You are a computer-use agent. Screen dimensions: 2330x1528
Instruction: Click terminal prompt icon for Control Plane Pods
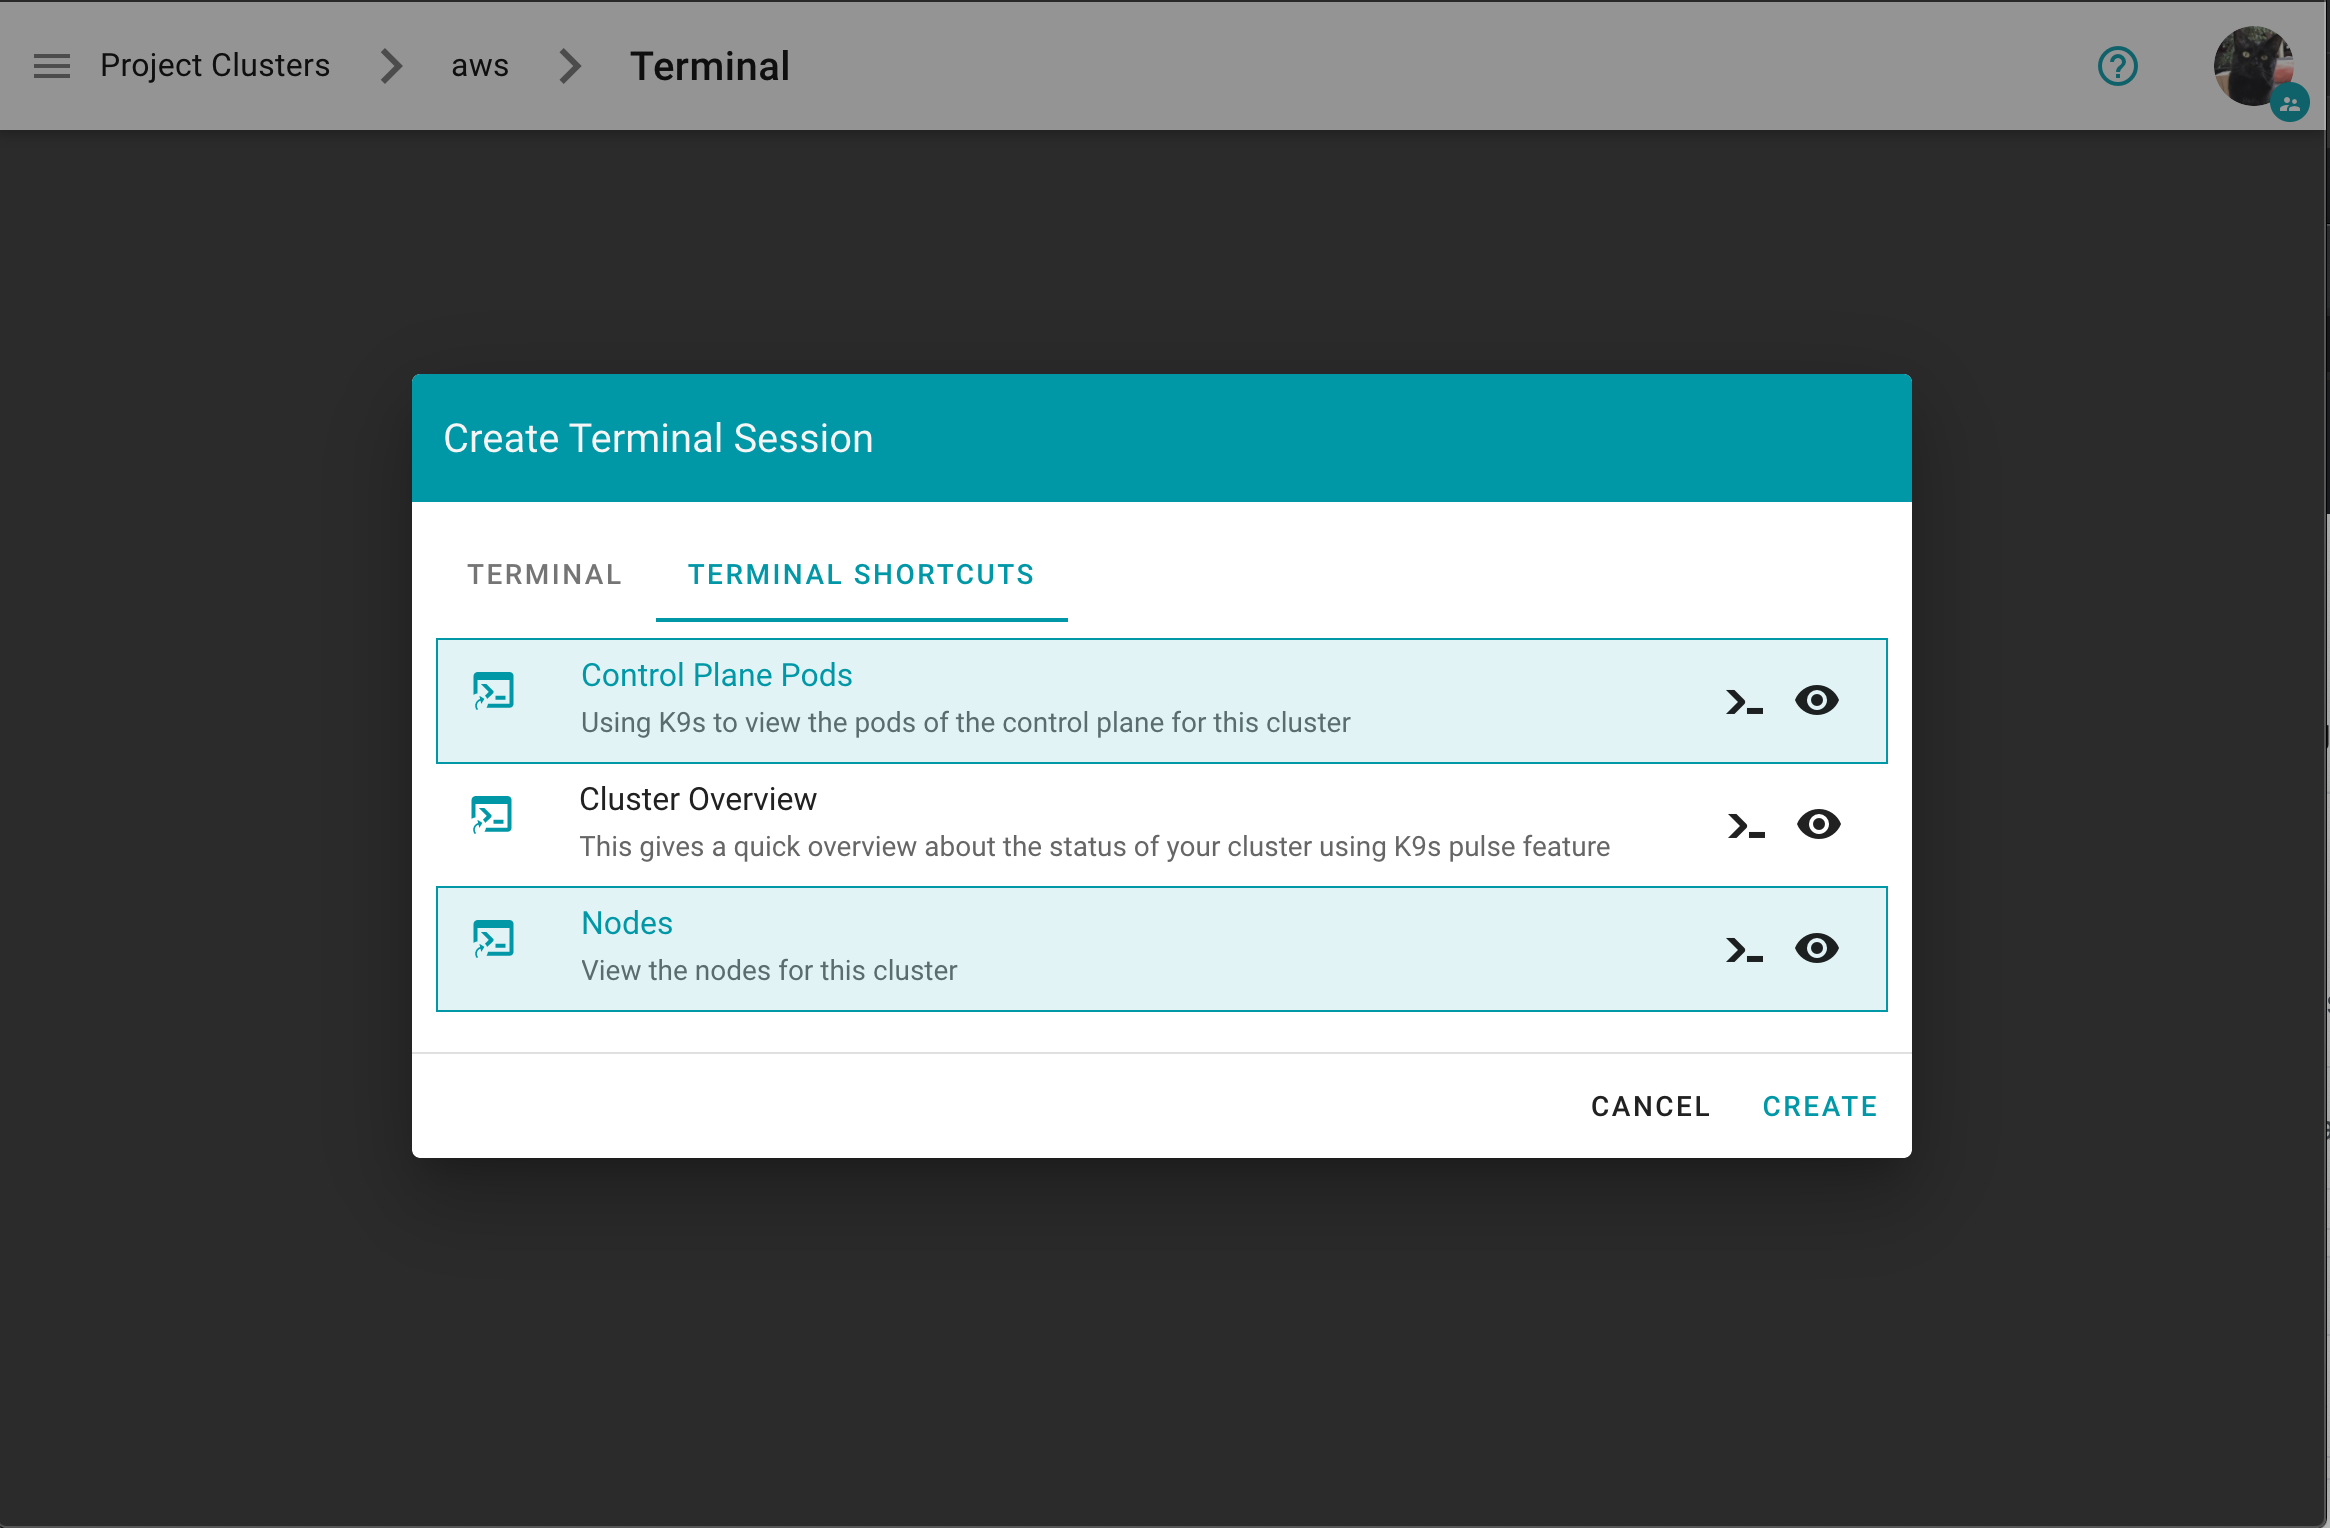[1743, 702]
